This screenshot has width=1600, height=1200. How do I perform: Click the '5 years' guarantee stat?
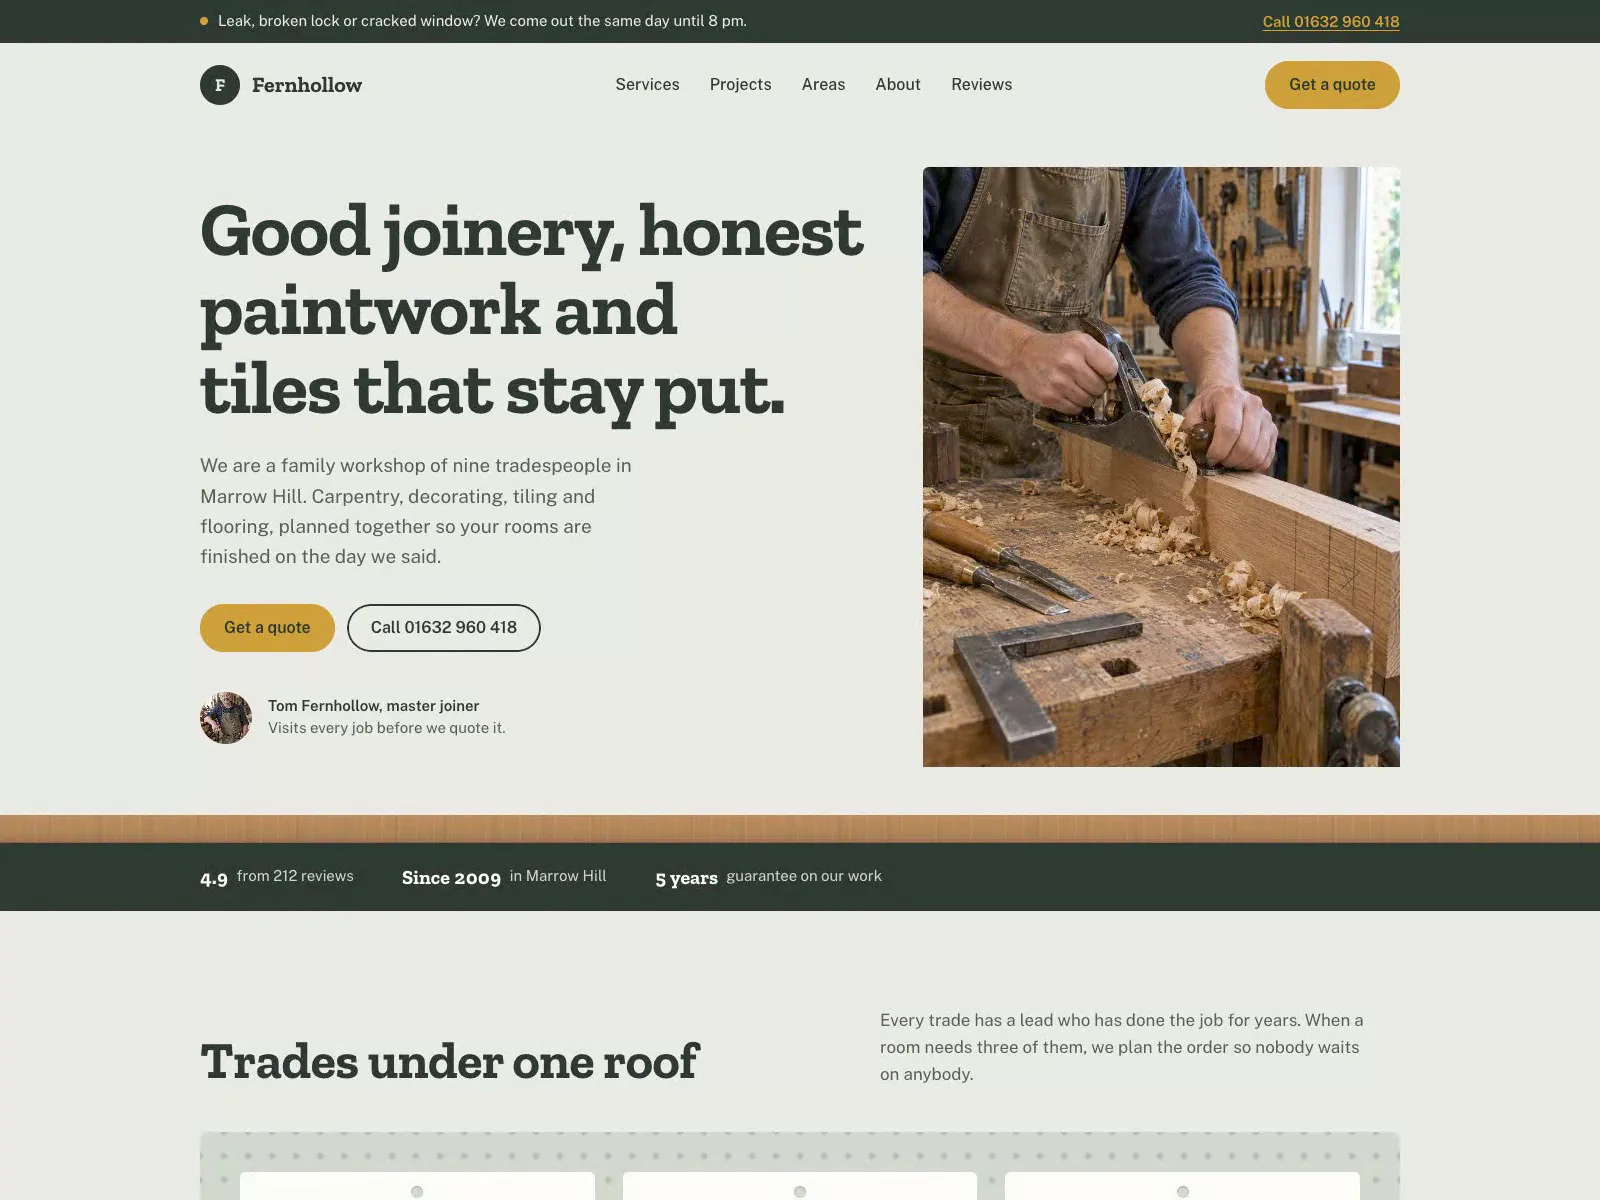pyautogui.click(x=686, y=879)
